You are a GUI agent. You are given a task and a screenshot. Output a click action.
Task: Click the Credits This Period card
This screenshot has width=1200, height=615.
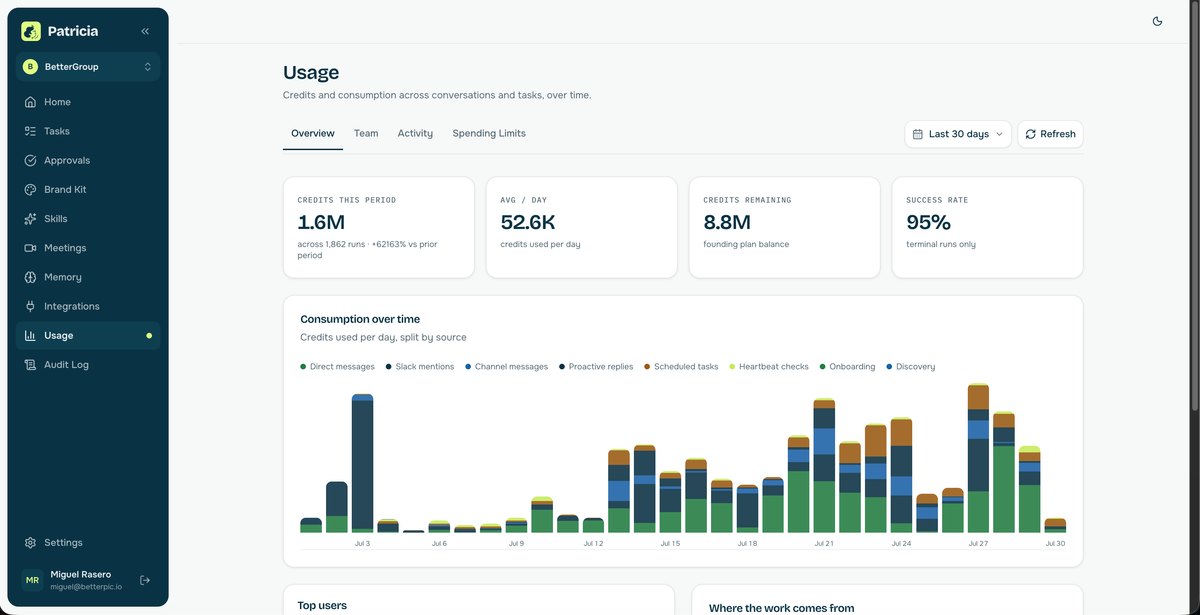tap(379, 227)
